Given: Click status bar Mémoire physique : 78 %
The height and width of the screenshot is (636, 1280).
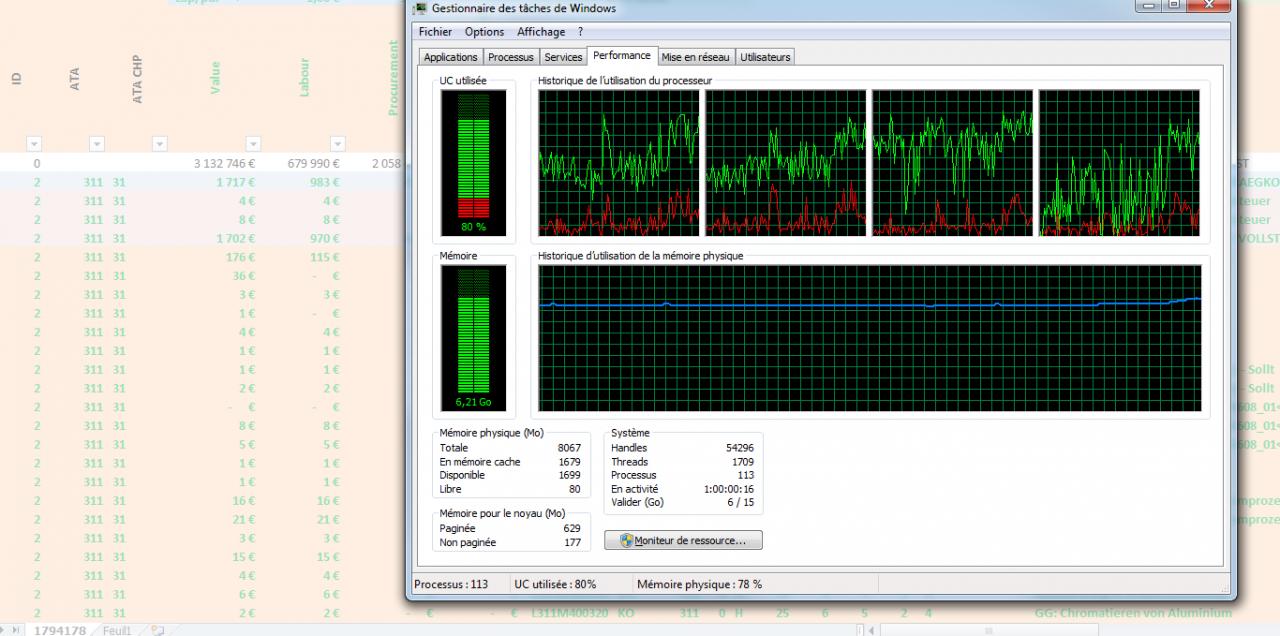Looking at the screenshot, I should pyautogui.click(x=699, y=584).
